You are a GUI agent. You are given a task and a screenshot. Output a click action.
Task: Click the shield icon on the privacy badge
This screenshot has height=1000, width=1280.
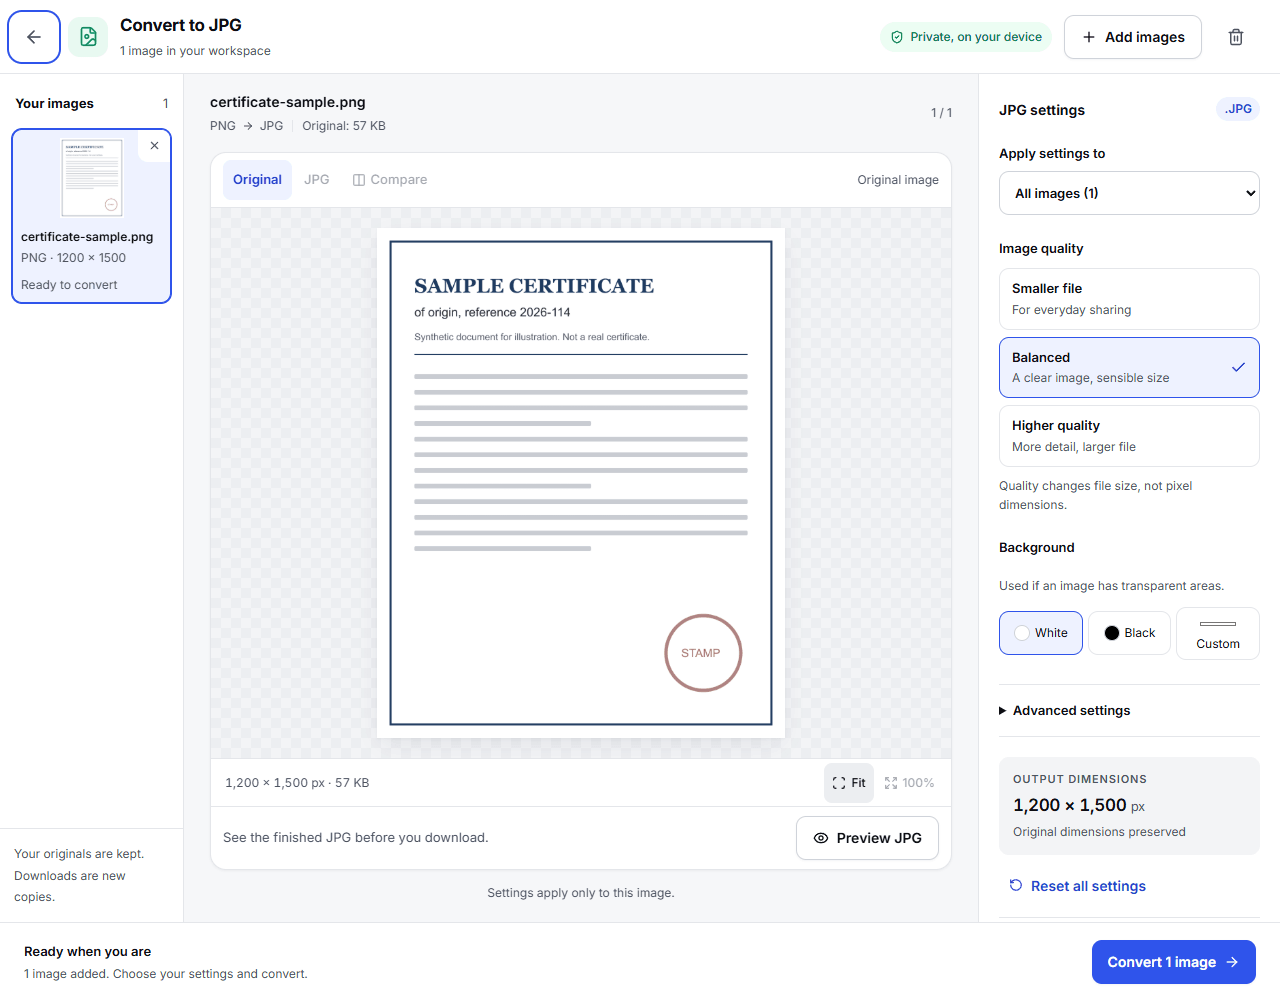pyautogui.click(x=897, y=37)
